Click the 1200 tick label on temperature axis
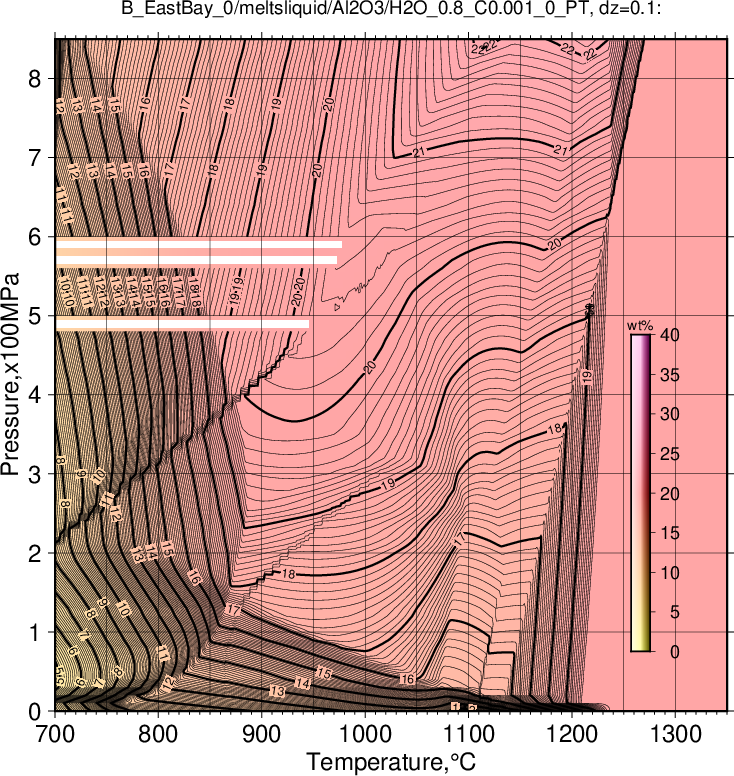This screenshot has height=776, width=734. 572,734
